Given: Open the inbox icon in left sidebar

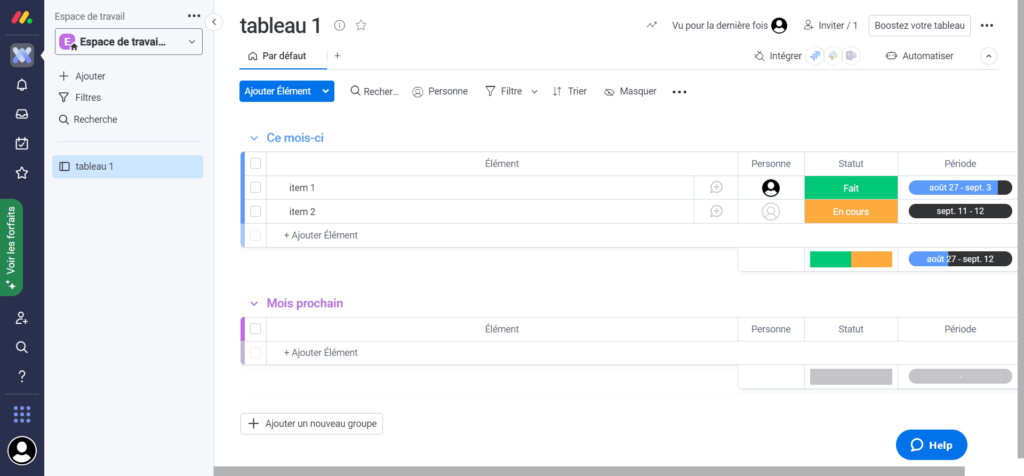Looking at the screenshot, I should 21,114.
